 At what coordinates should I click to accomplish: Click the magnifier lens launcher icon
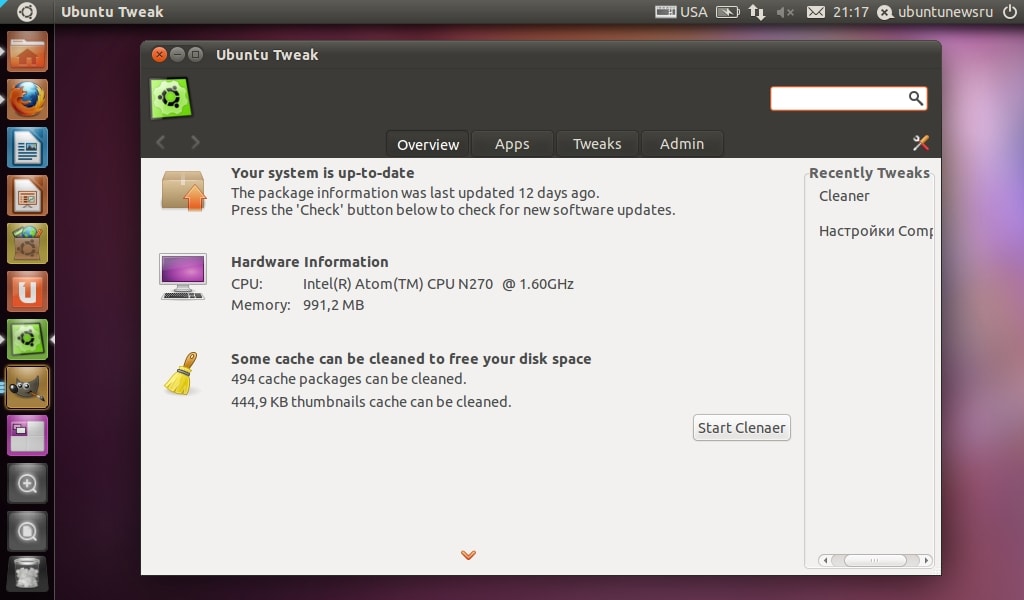coord(27,531)
